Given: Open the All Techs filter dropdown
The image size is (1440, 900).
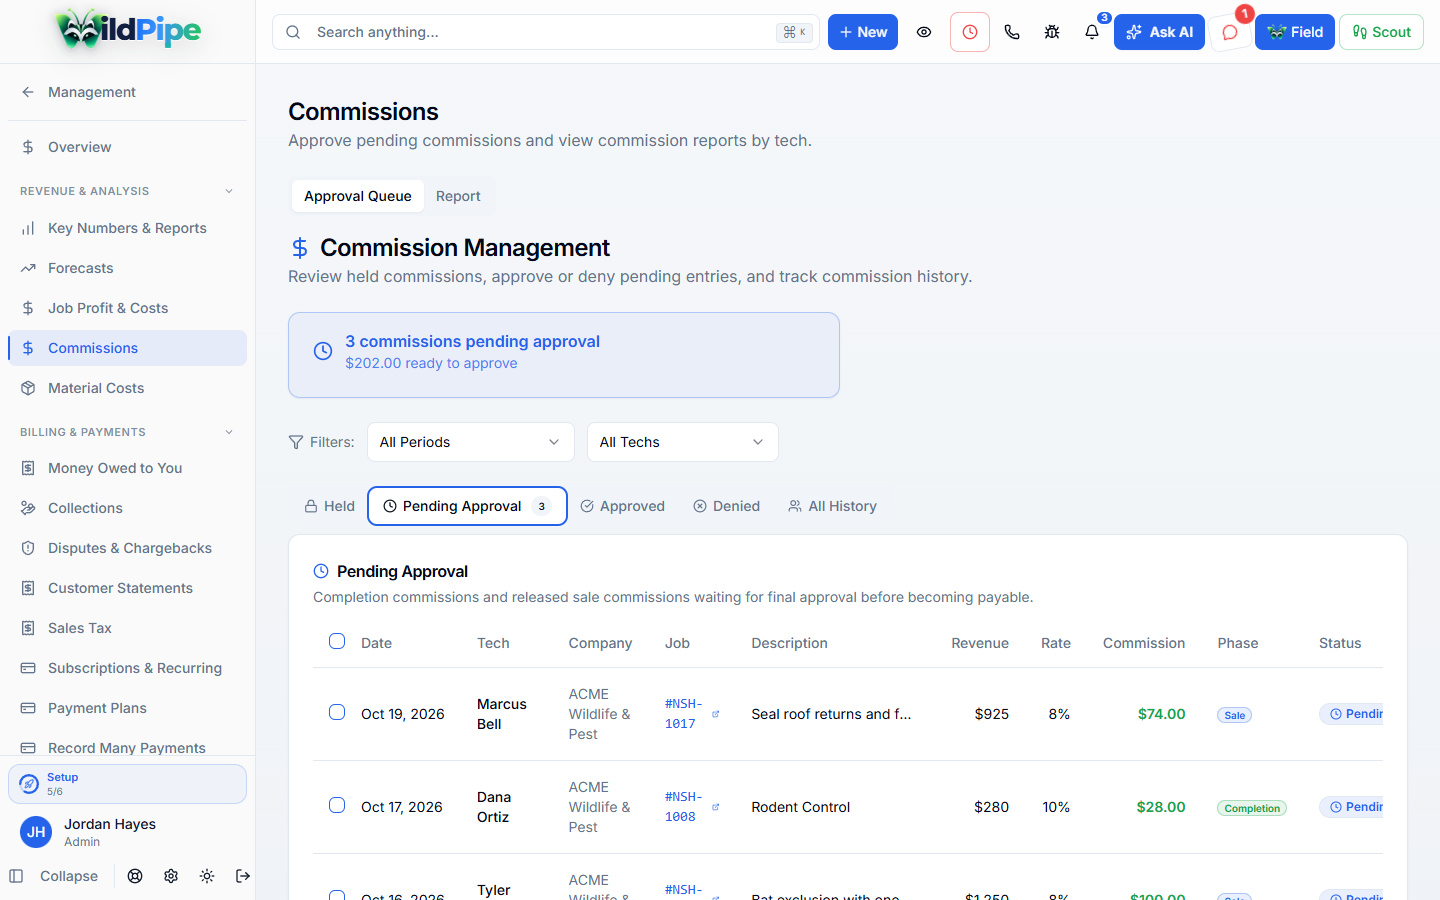Looking at the screenshot, I should click(x=682, y=442).
